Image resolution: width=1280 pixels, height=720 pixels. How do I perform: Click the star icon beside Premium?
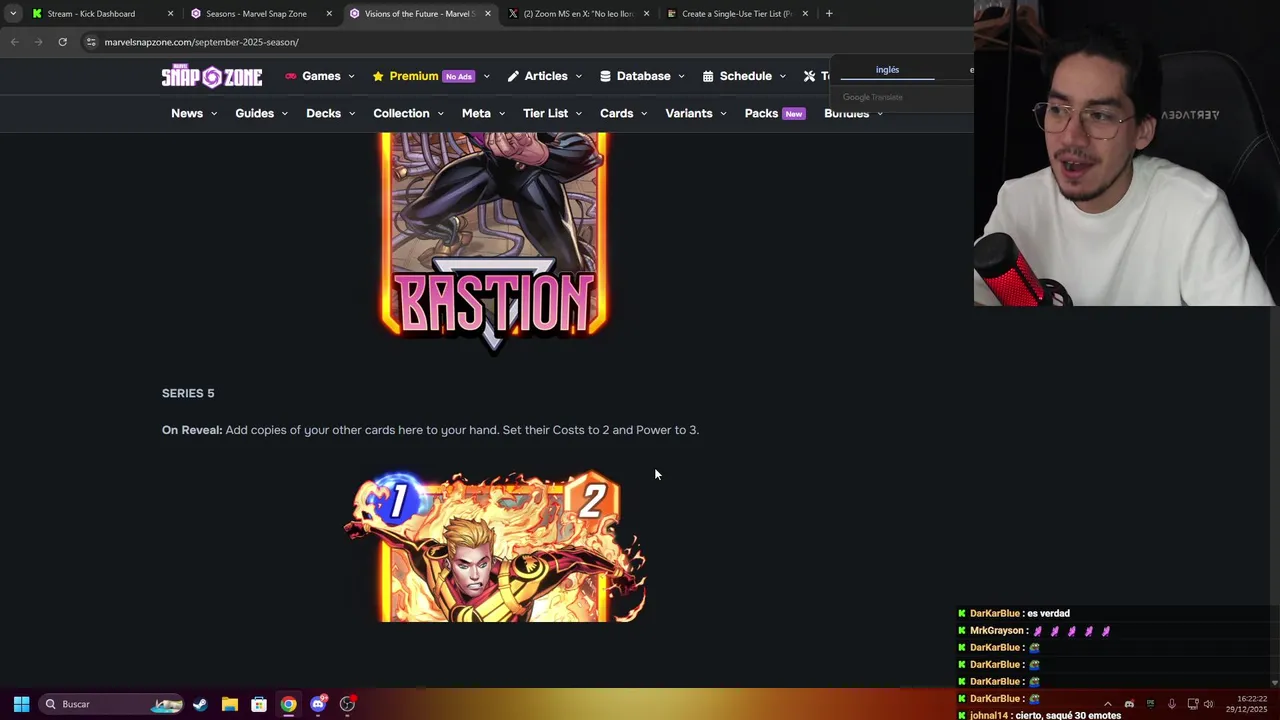point(378,76)
